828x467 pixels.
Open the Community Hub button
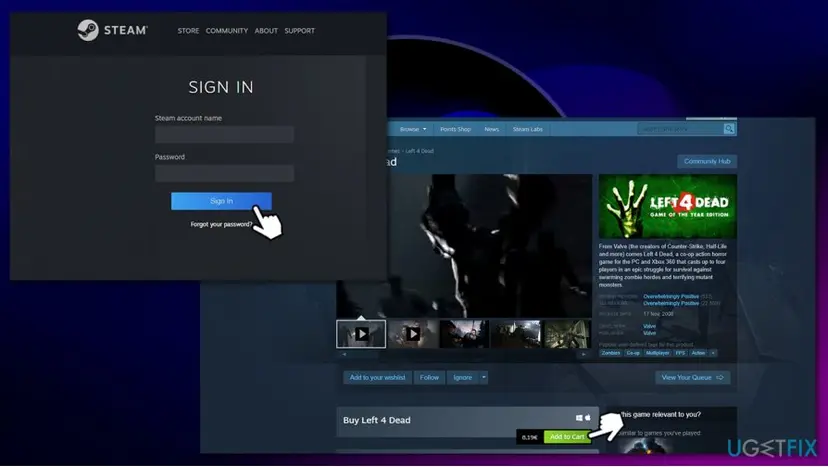coord(707,161)
